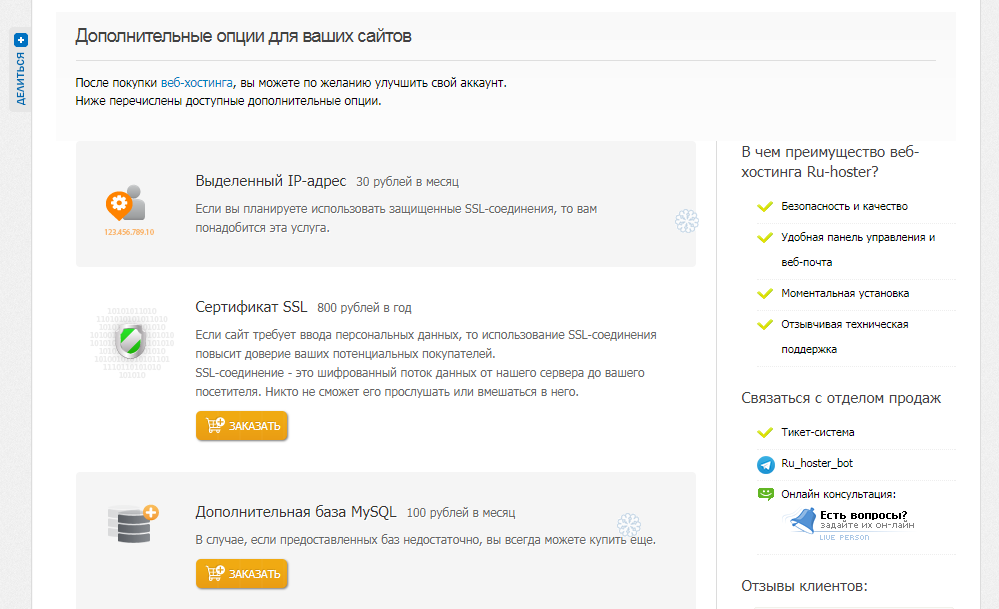
Task: Click the plus icon above Делиться
Action: point(21,40)
